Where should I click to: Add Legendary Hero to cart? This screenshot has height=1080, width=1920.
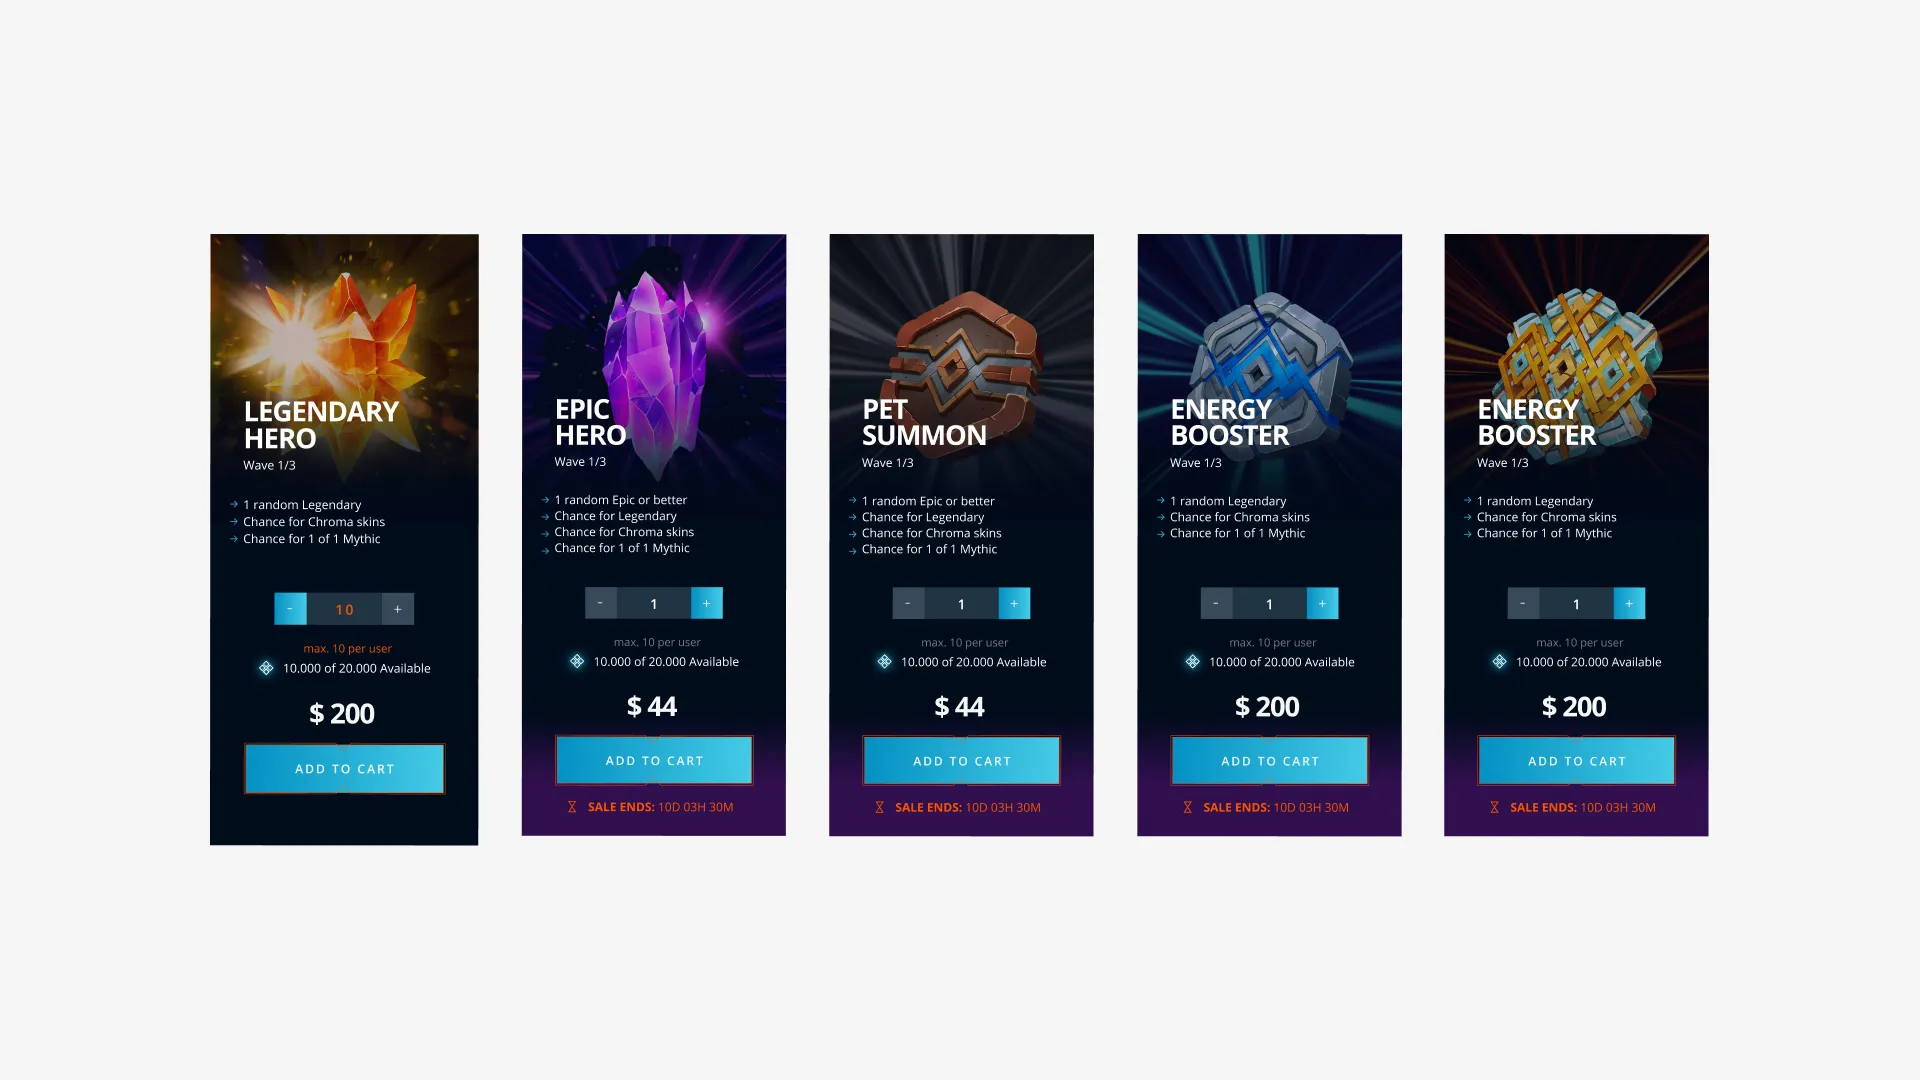pos(344,769)
